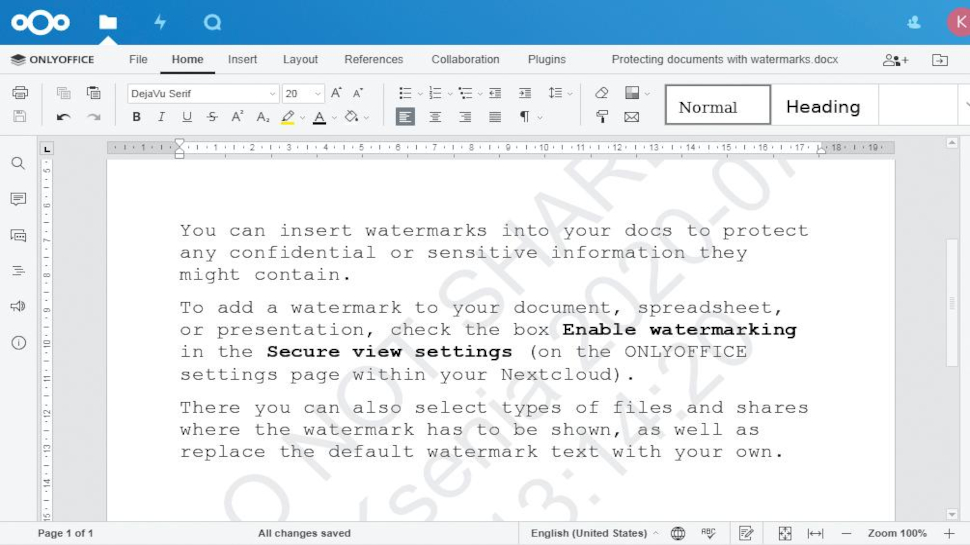The height and width of the screenshot is (545, 970).
Task: Switch to the Insert tab
Action: (x=242, y=59)
